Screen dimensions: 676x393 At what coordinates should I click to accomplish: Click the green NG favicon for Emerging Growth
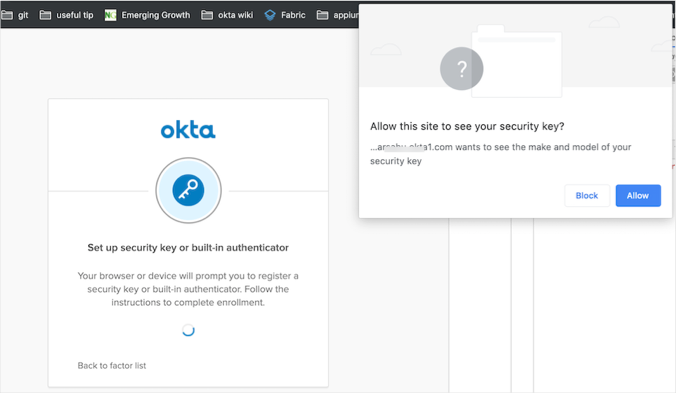click(110, 15)
